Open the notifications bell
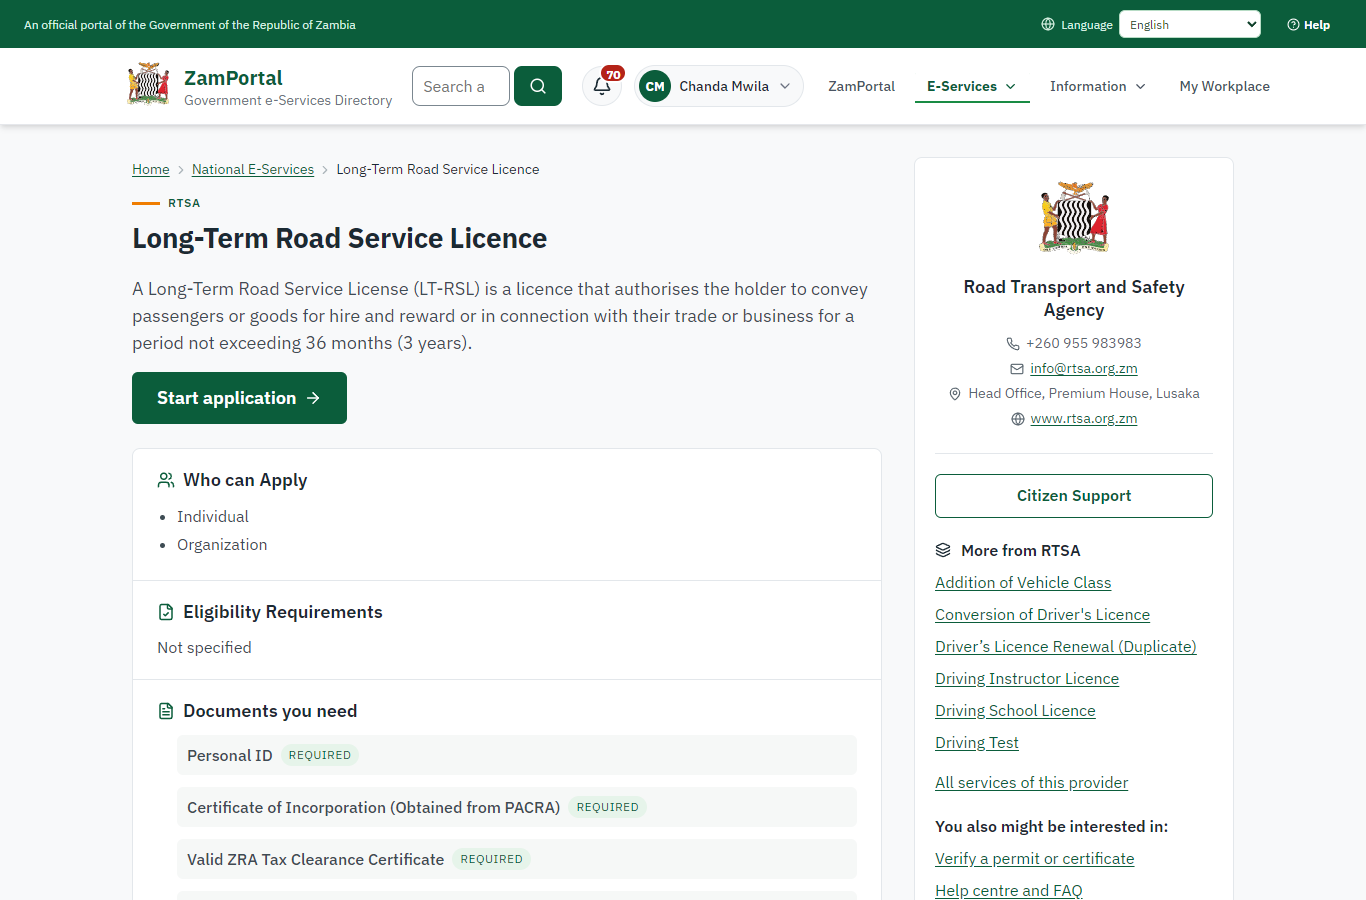This screenshot has width=1366, height=900. (x=602, y=86)
